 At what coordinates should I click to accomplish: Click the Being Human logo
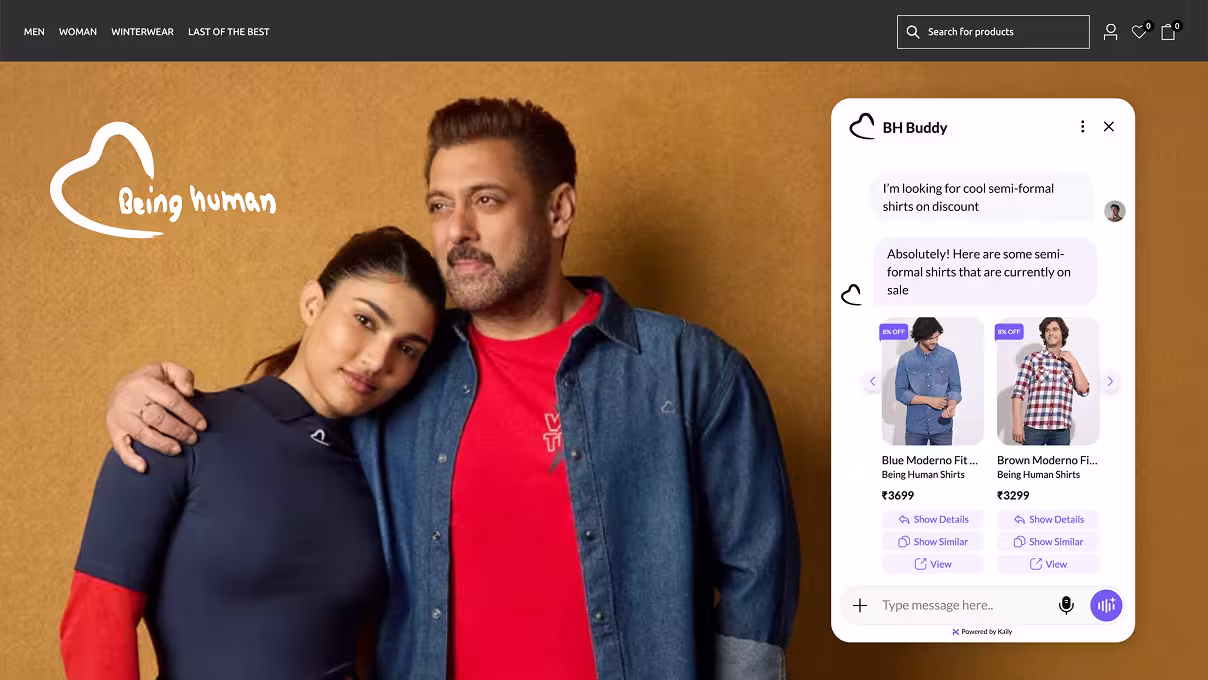[x=162, y=182]
